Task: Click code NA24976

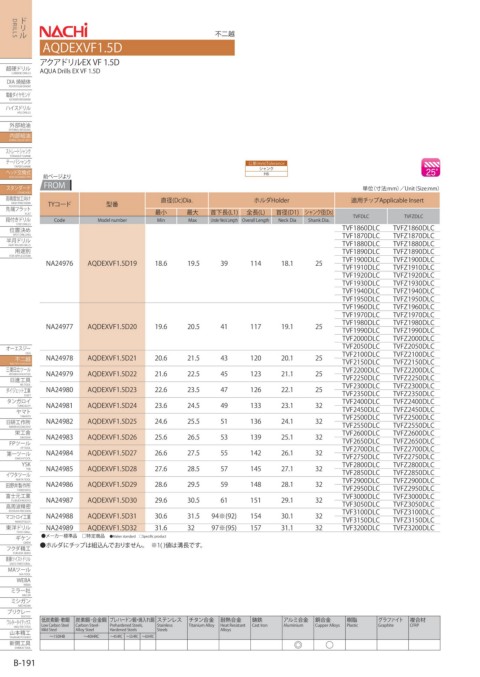Action: click(59, 263)
